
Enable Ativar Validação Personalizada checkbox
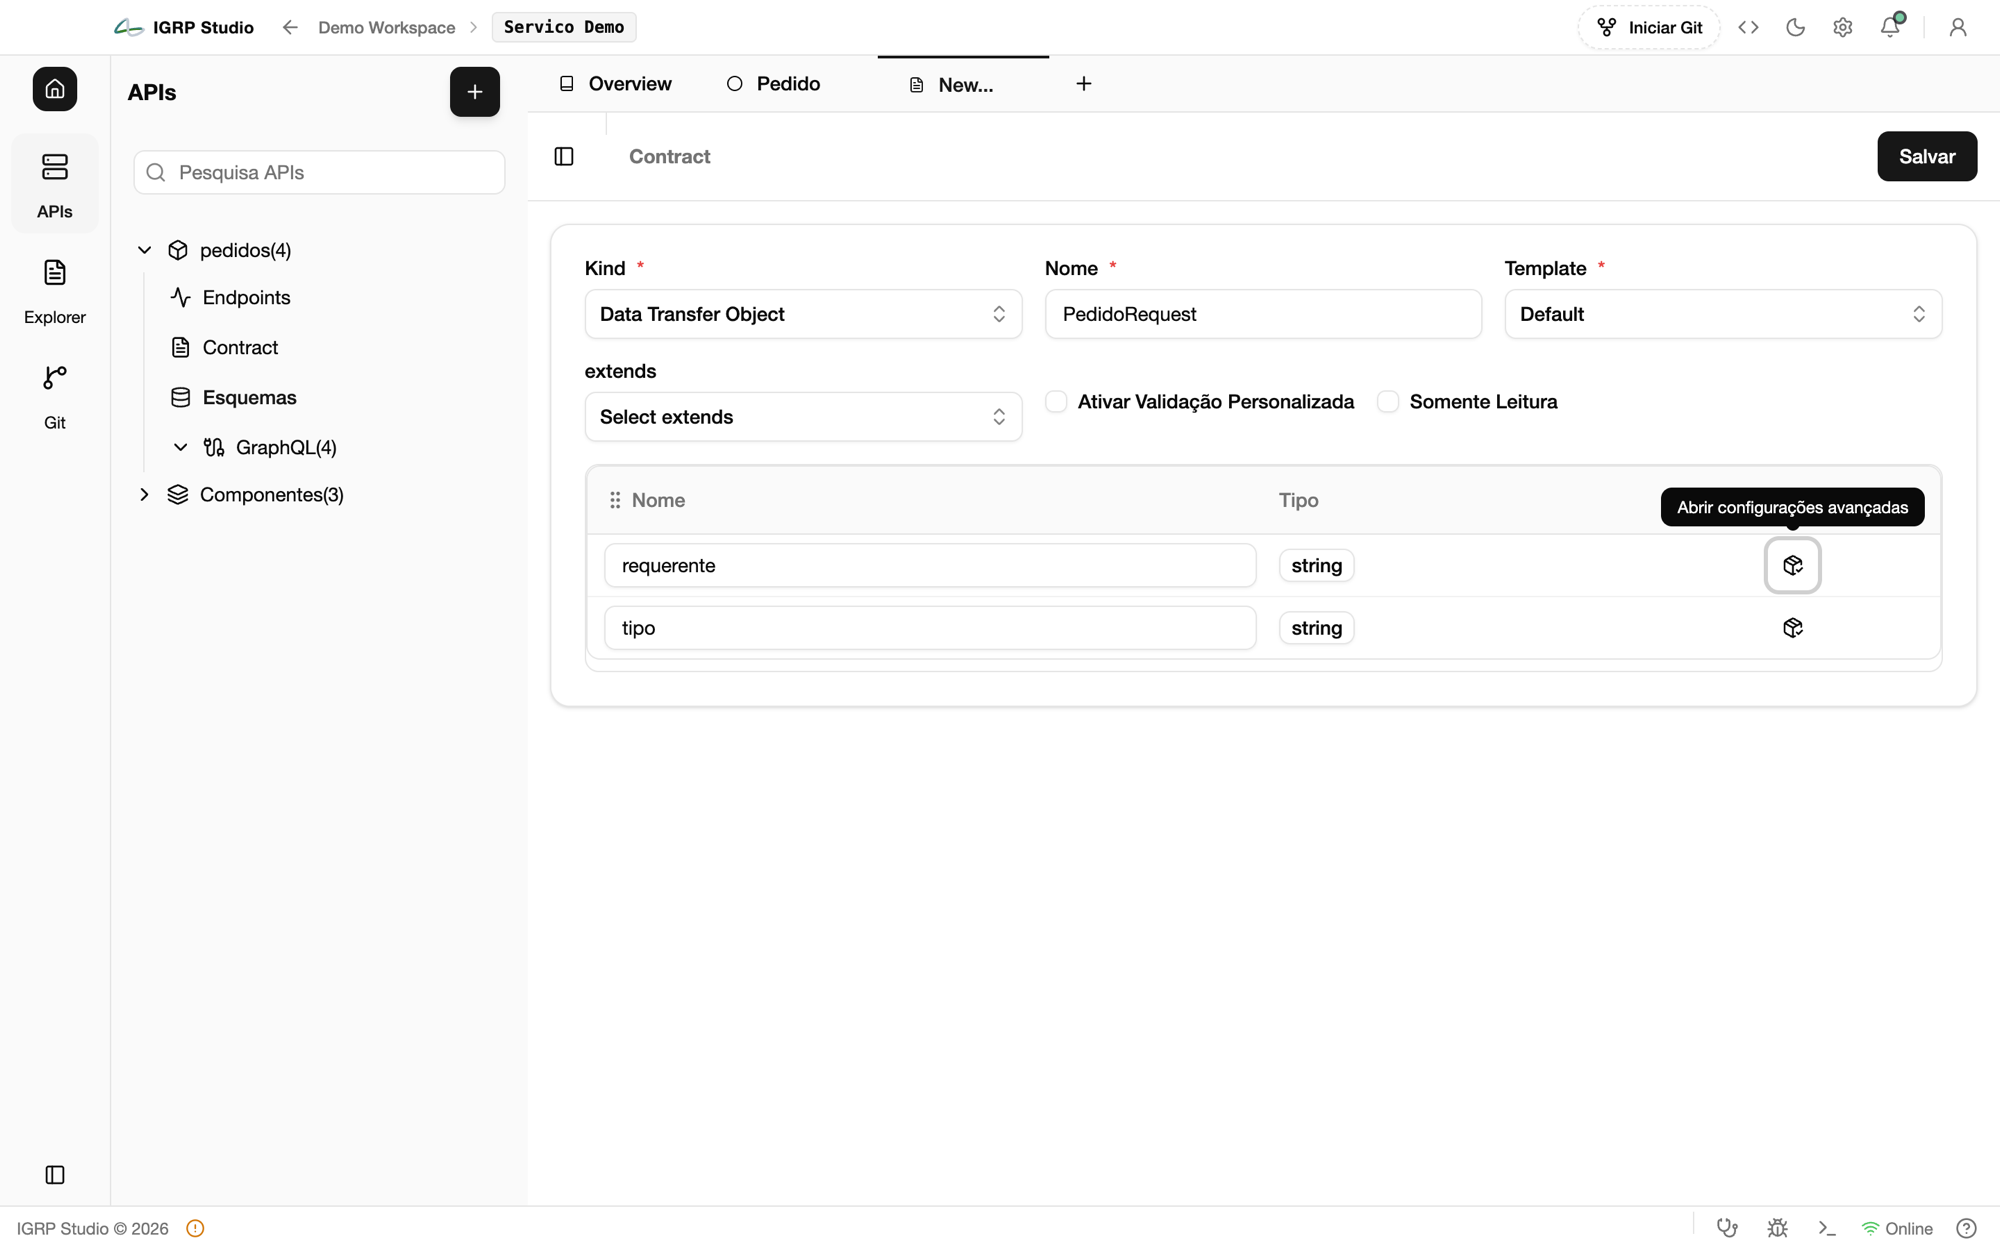click(1056, 402)
